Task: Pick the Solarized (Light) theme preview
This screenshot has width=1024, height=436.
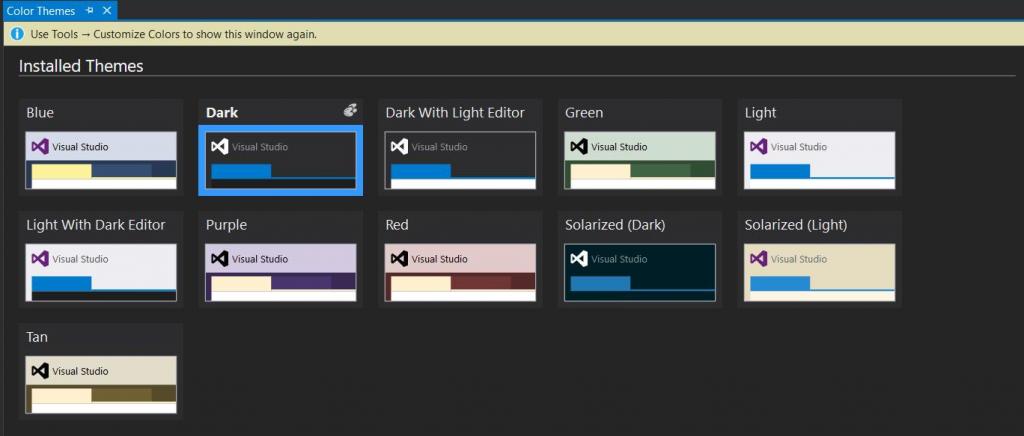Action: (820, 273)
